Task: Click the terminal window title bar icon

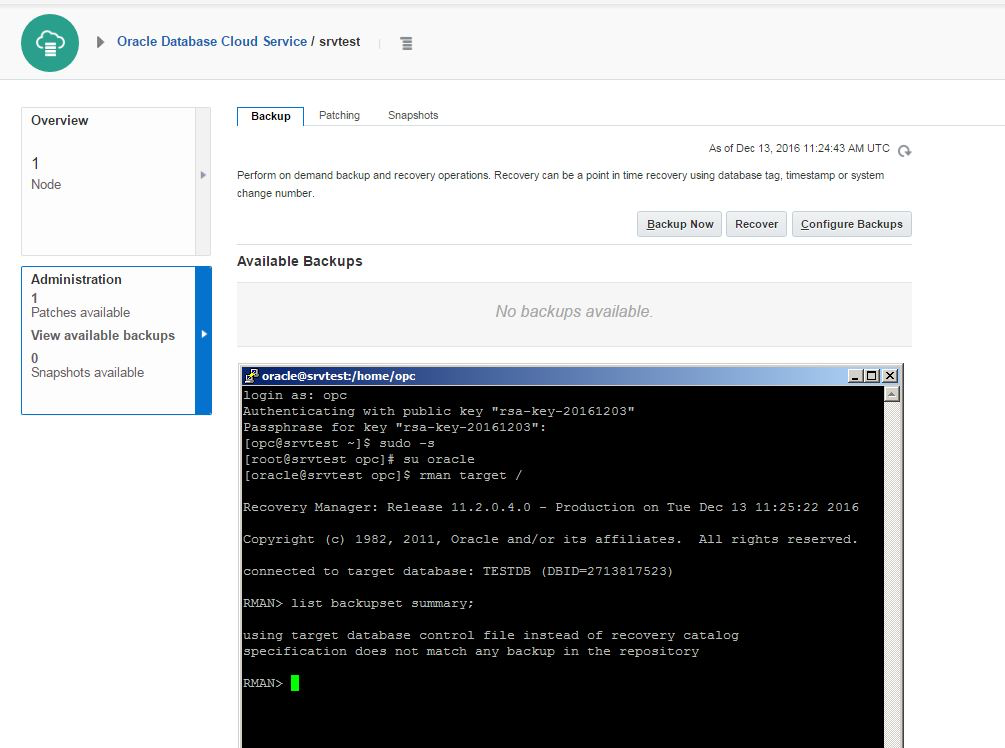Action: [252, 376]
